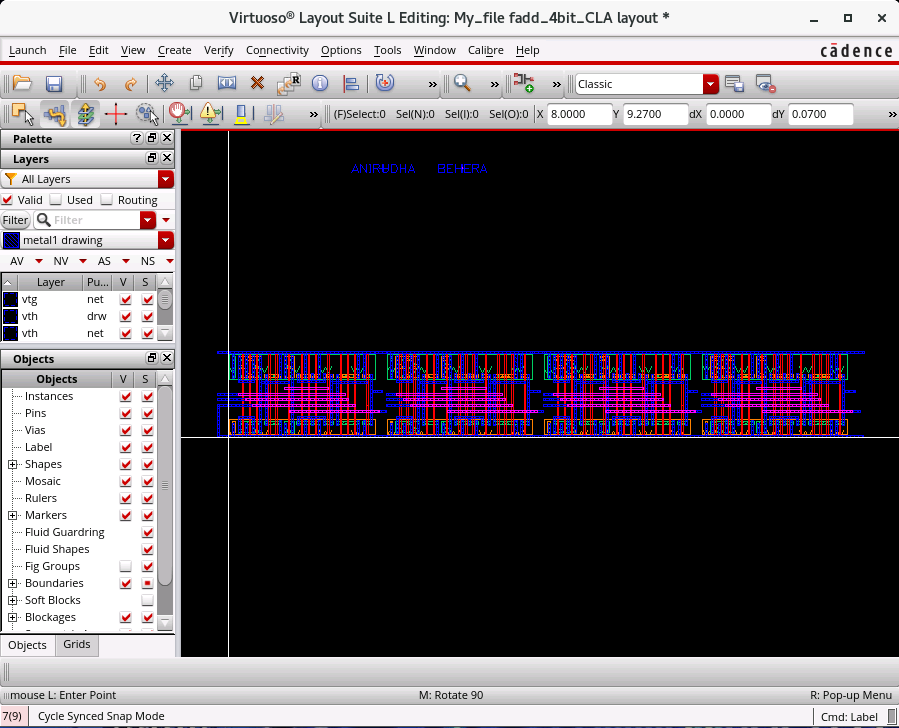Open the All Layers filter dropdown
The image size is (899, 728).
[166, 179]
